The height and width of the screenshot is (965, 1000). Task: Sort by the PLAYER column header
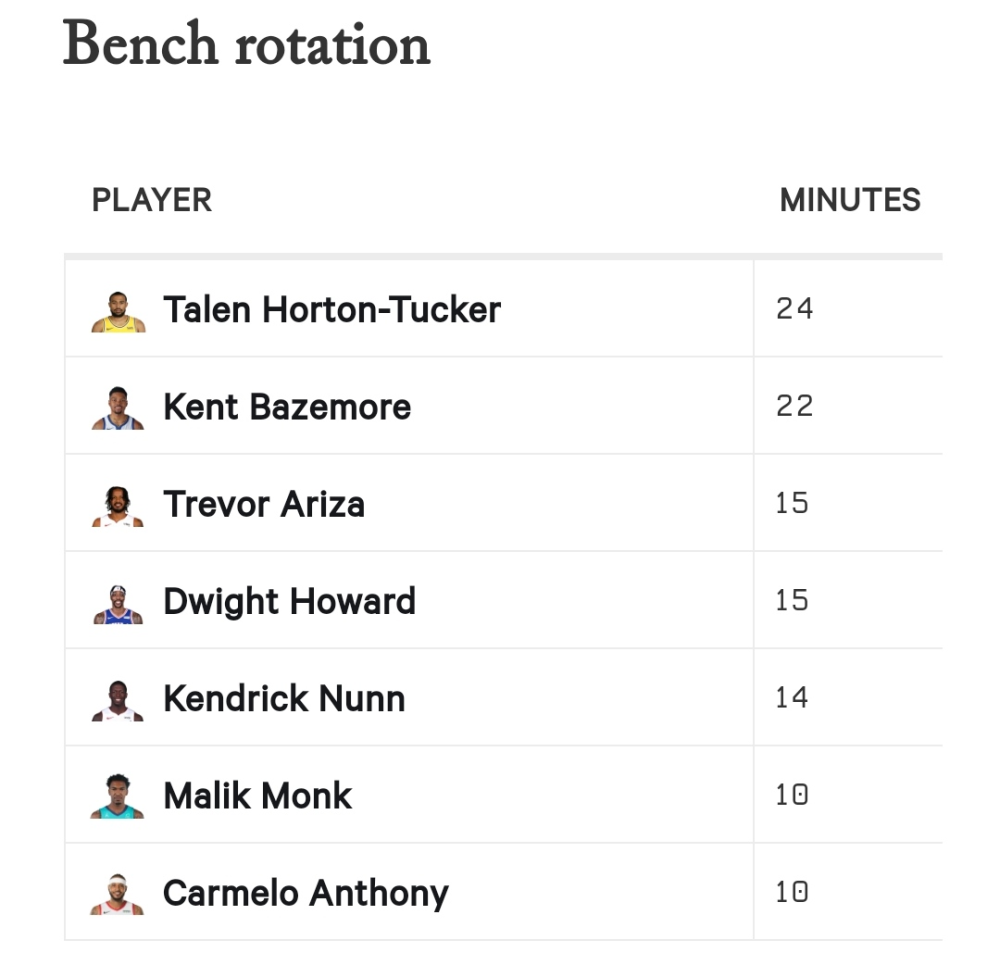click(152, 200)
